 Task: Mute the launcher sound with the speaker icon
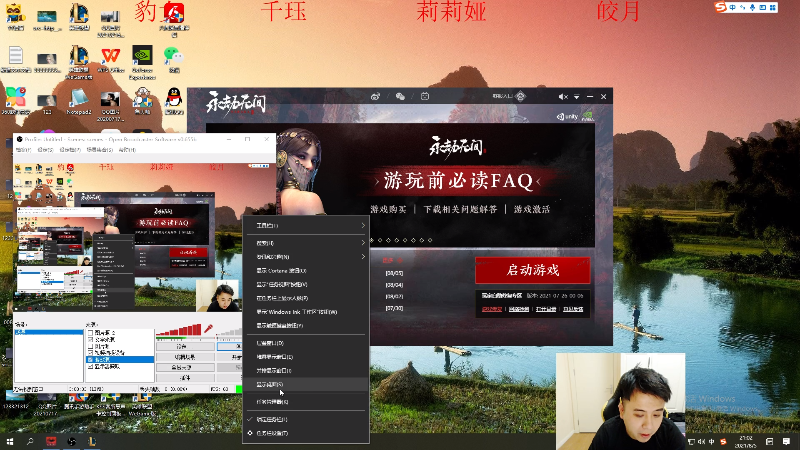pos(563,96)
